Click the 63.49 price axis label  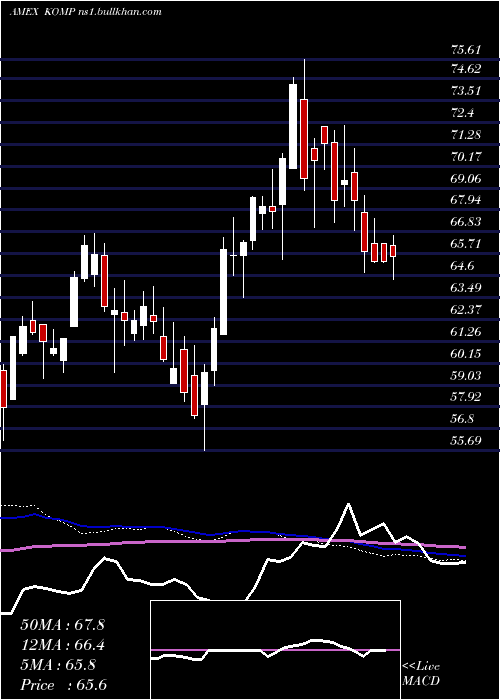tap(466, 288)
